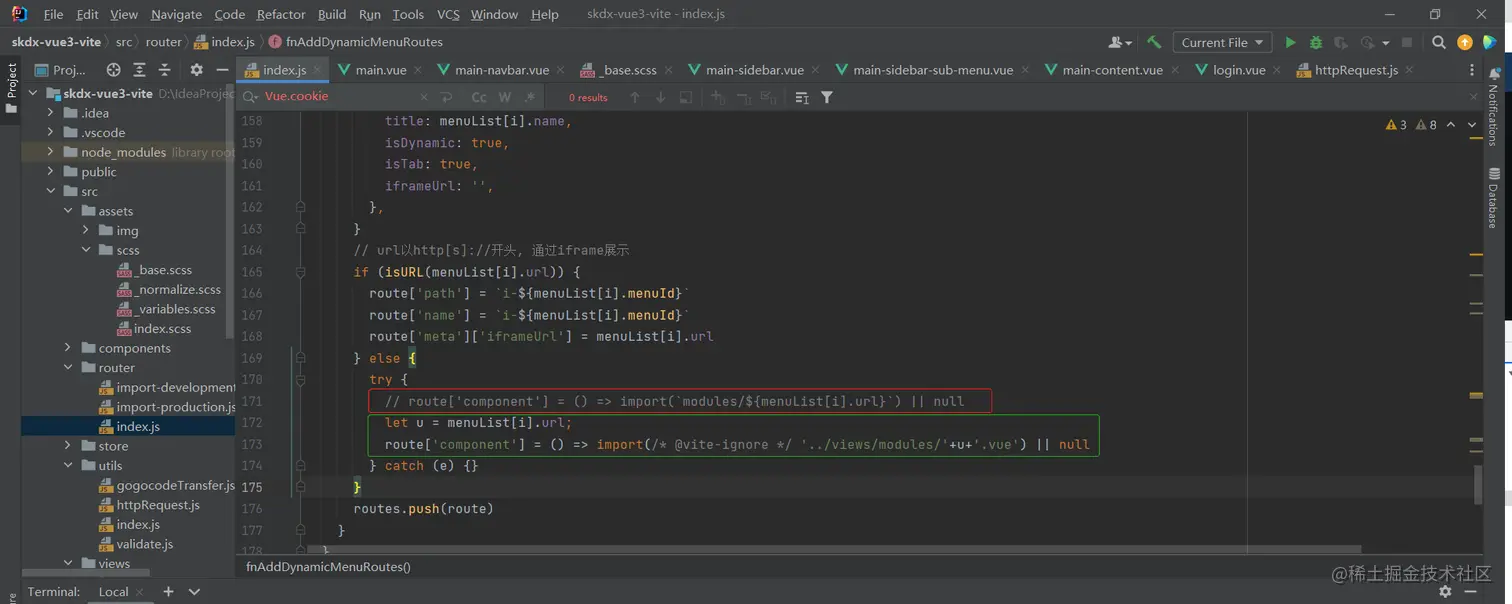This screenshot has height=604, width=1512.
Task: Click the editor vertical scrollbar thumb
Action: tap(1477, 485)
